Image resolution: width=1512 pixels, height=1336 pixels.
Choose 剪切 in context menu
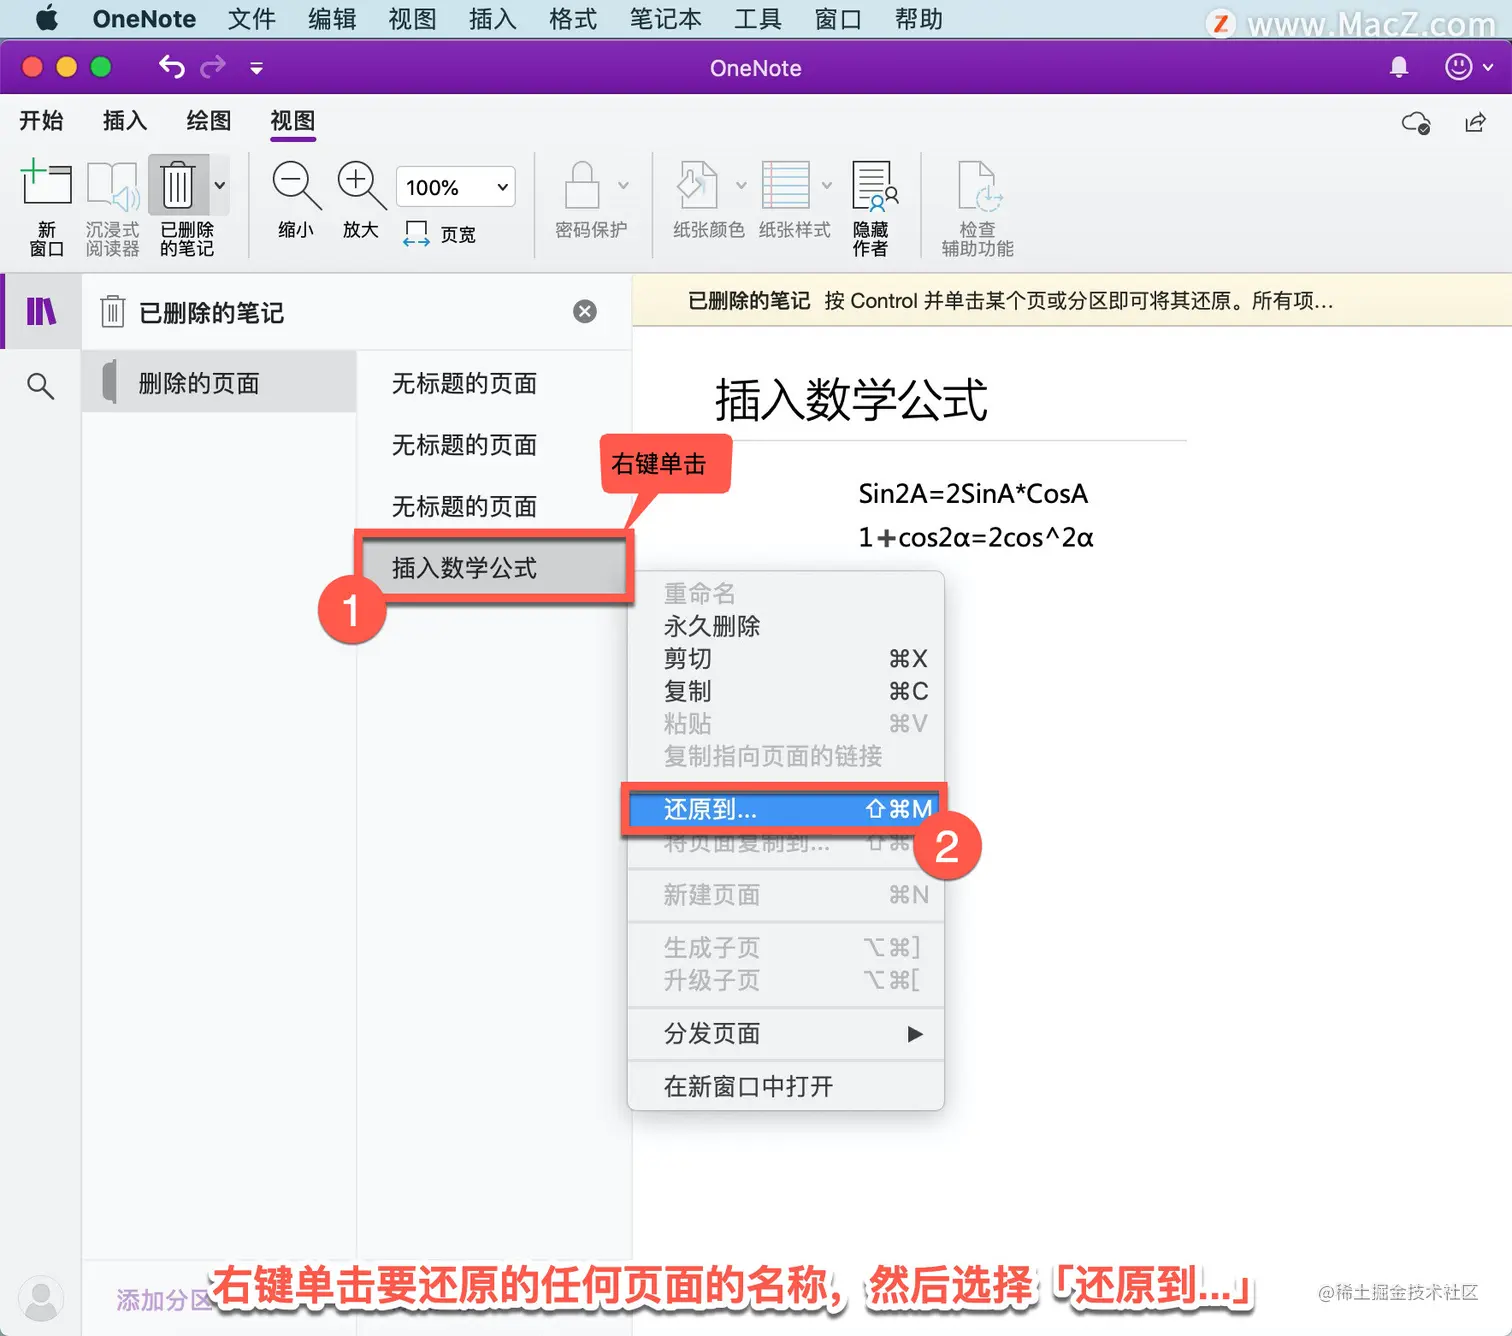tap(786, 659)
